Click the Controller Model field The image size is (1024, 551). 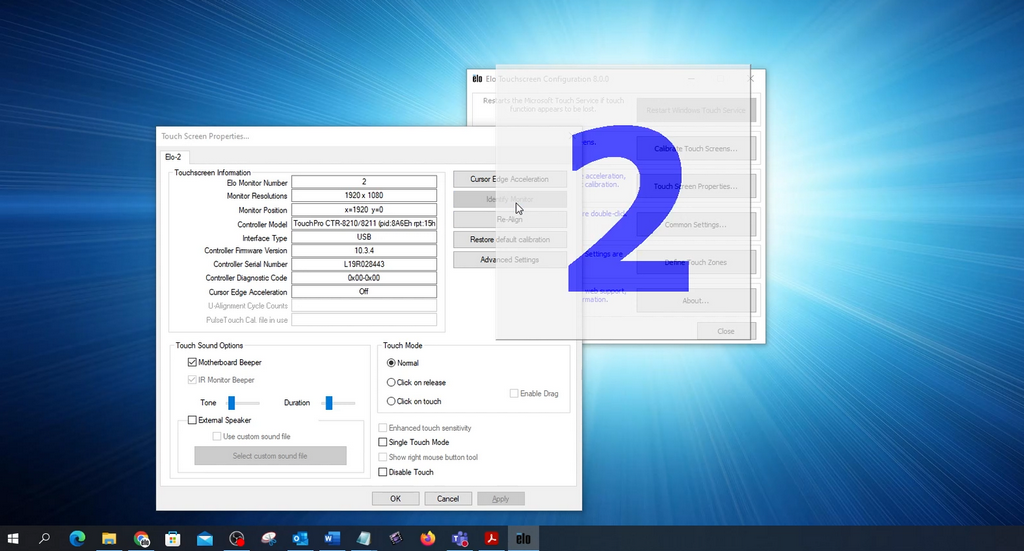(364, 223)
